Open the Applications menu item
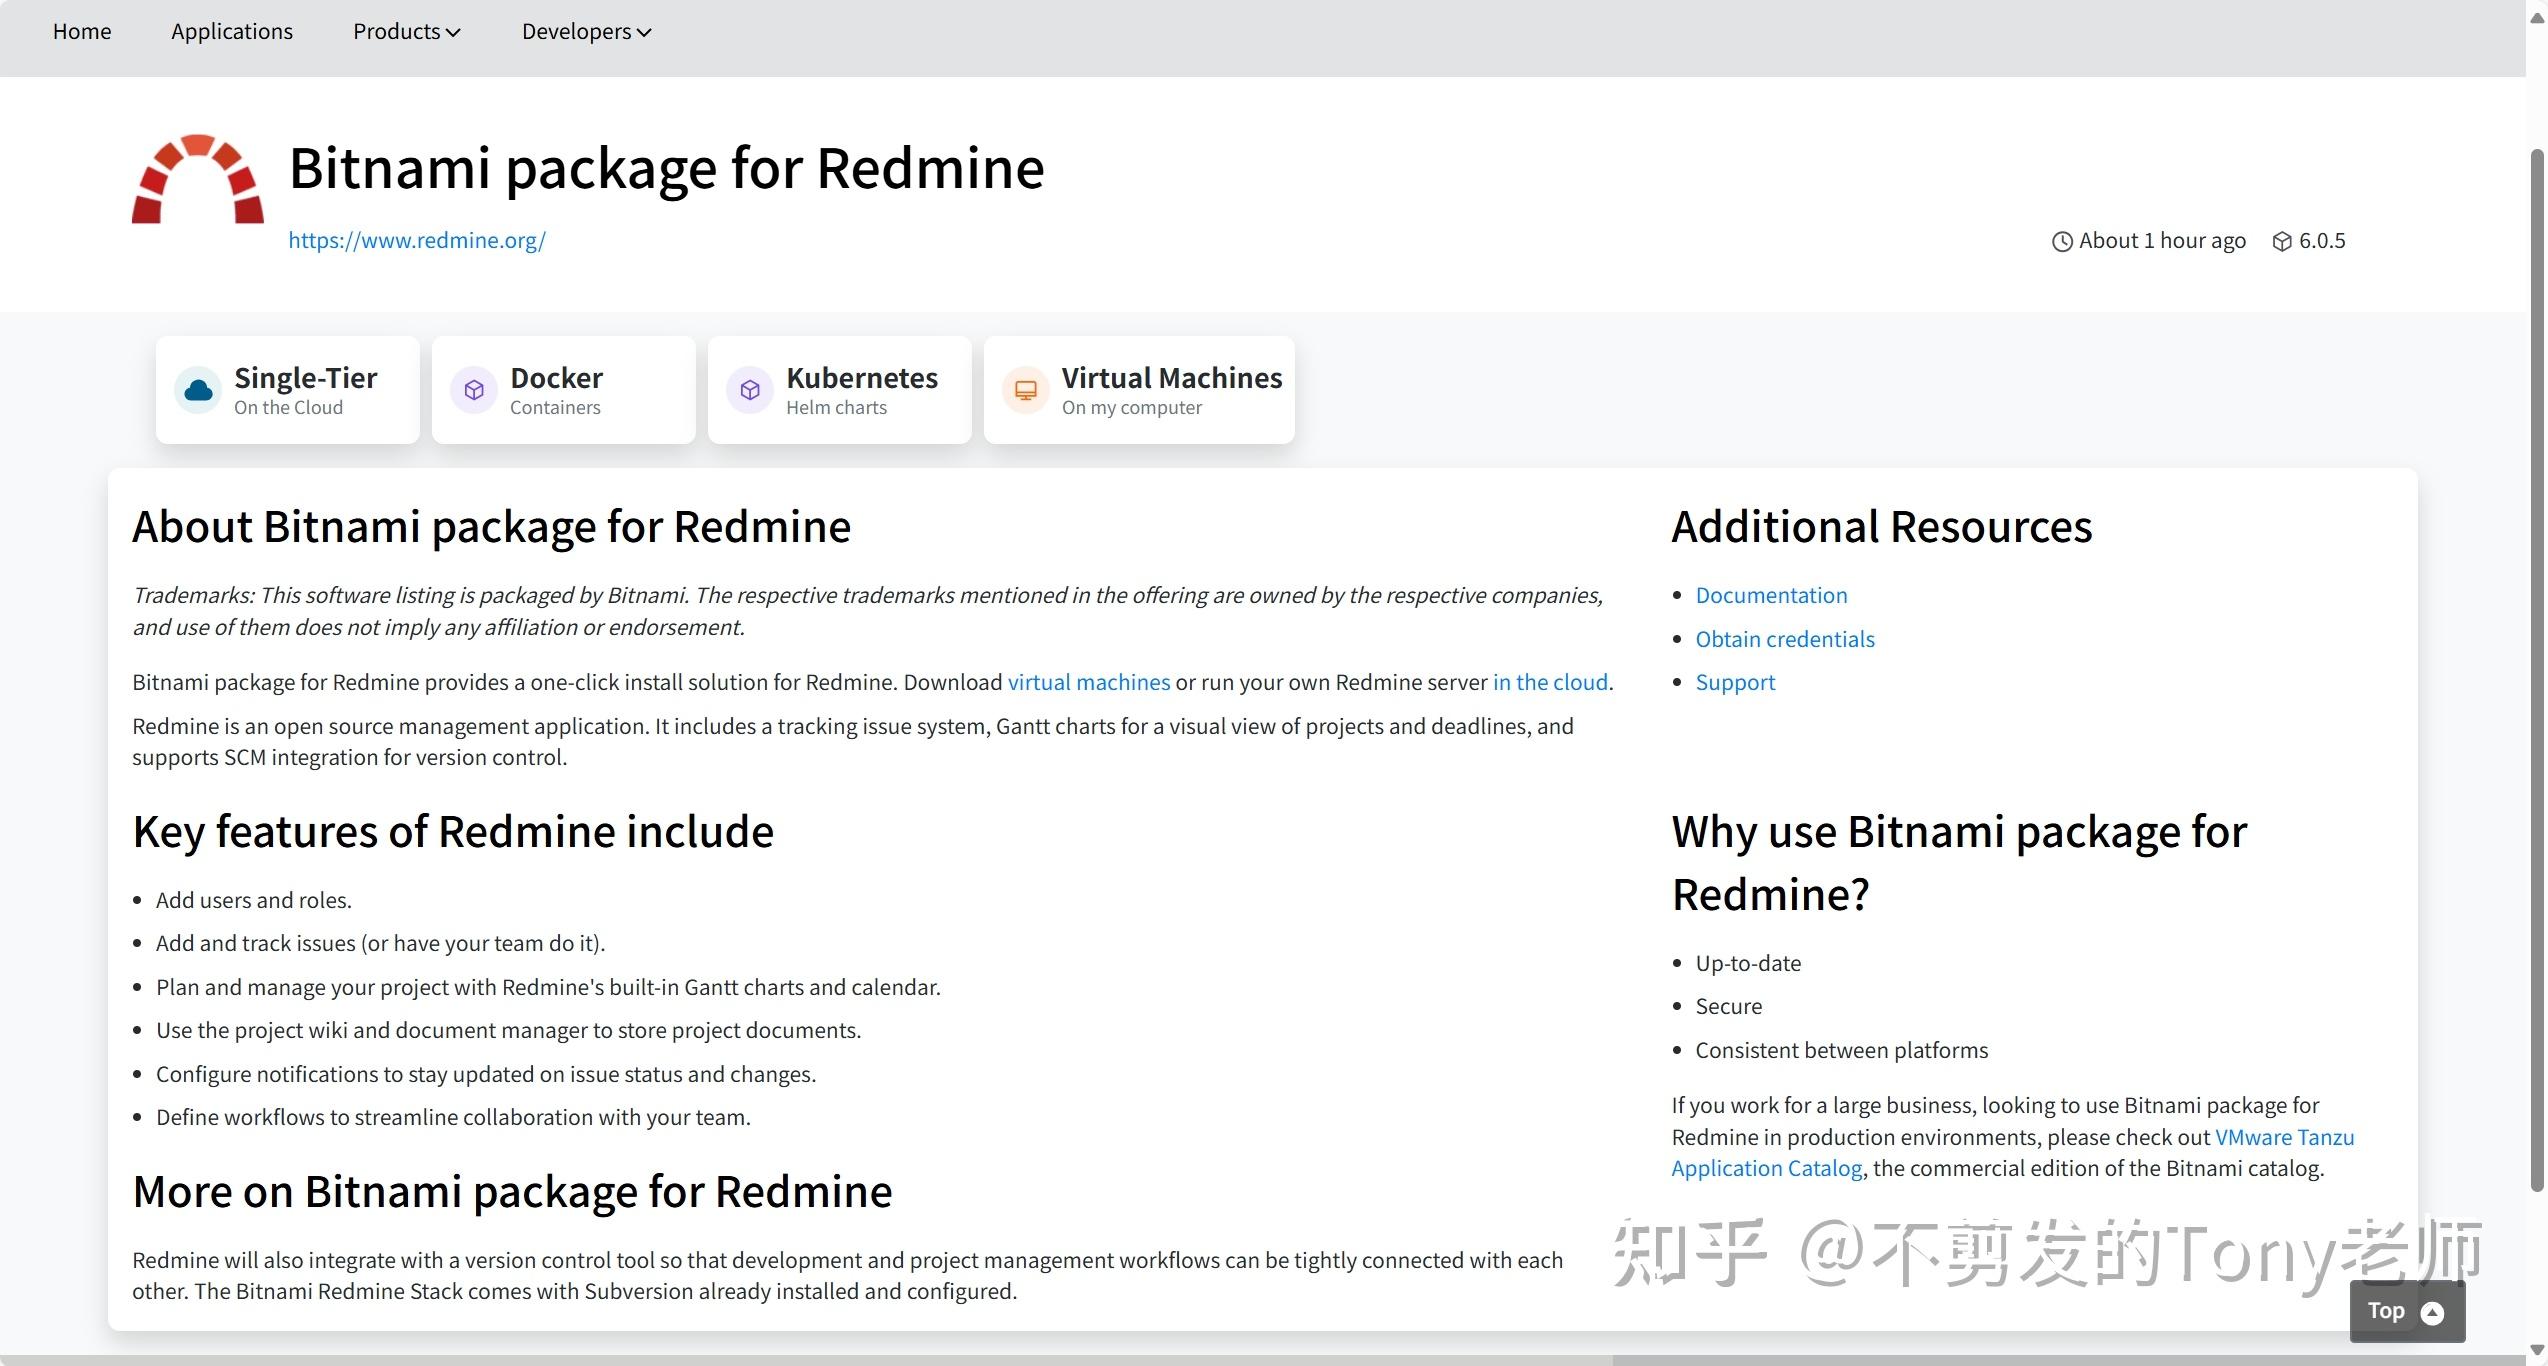 coord(231,31)
